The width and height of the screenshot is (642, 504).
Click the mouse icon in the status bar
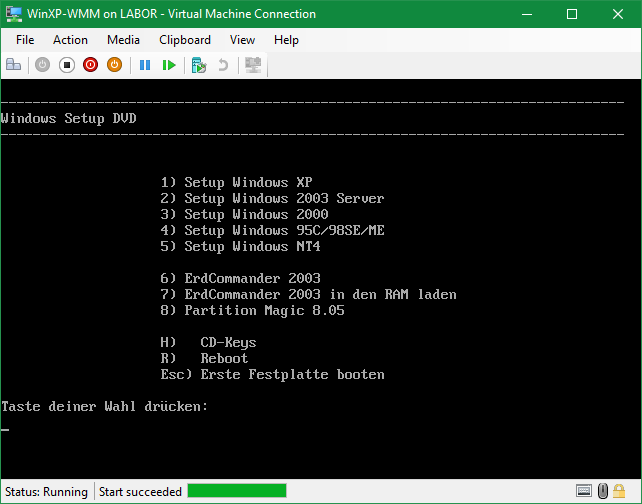tap(603, 491)
